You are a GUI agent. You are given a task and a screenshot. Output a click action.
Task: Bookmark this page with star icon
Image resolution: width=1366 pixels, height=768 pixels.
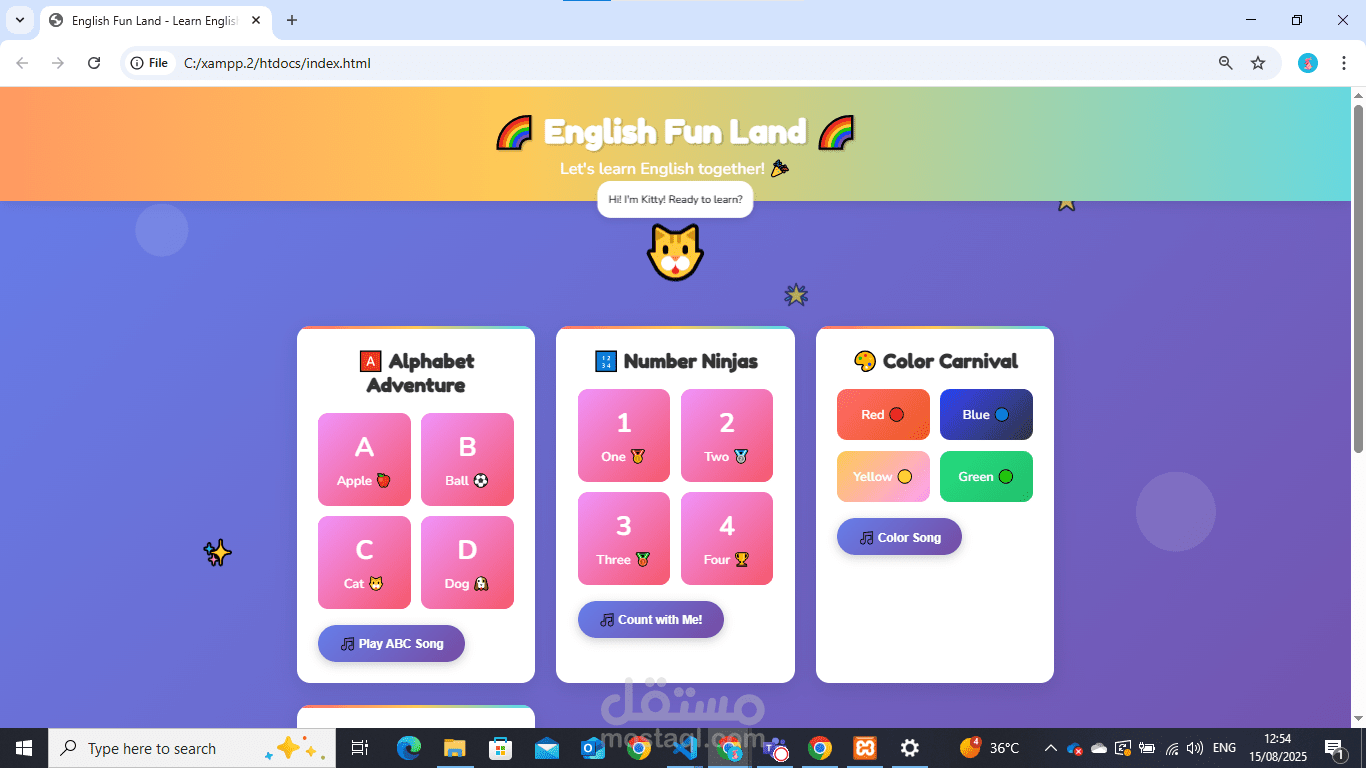coord(1258,63)
